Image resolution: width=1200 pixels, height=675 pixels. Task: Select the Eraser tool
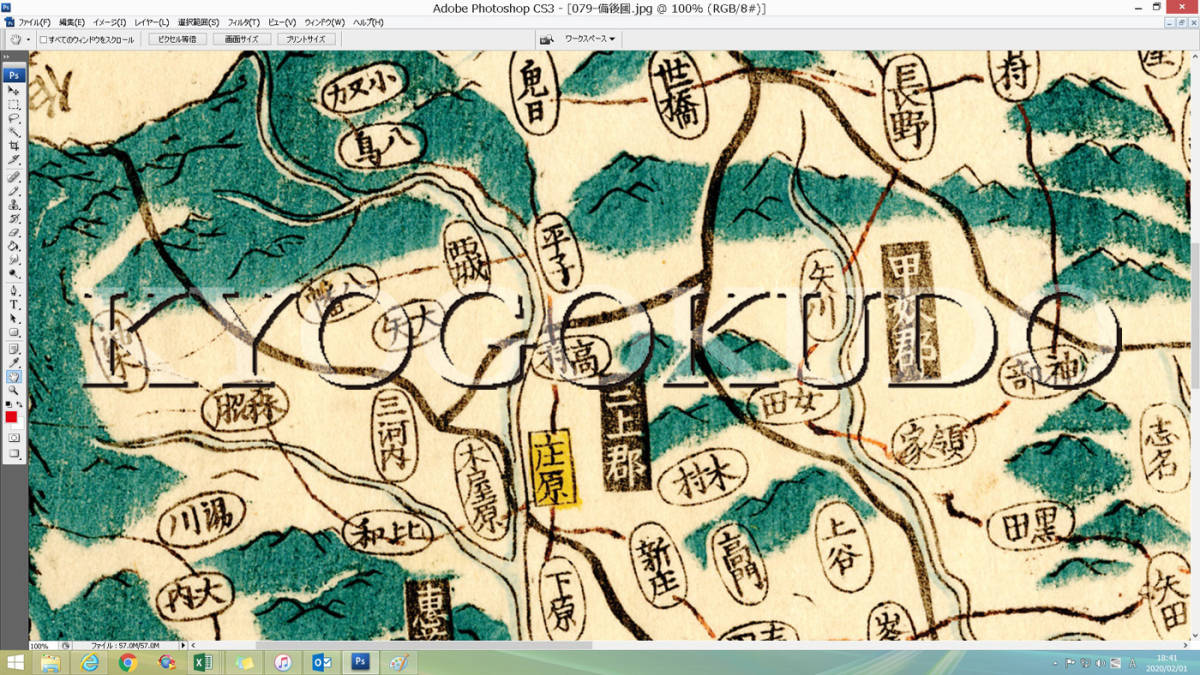click(x=13, y=232)
